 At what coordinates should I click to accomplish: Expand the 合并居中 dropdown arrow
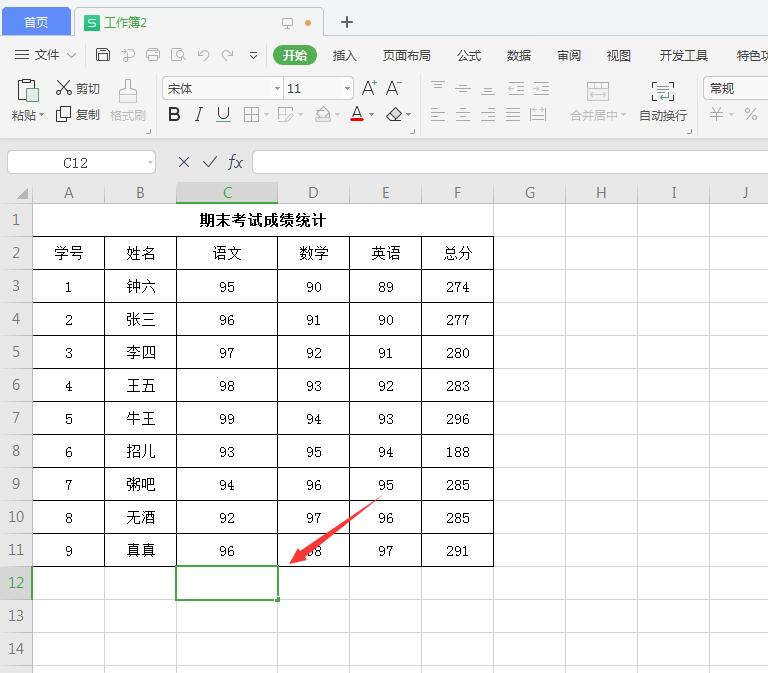pos(624,115)
